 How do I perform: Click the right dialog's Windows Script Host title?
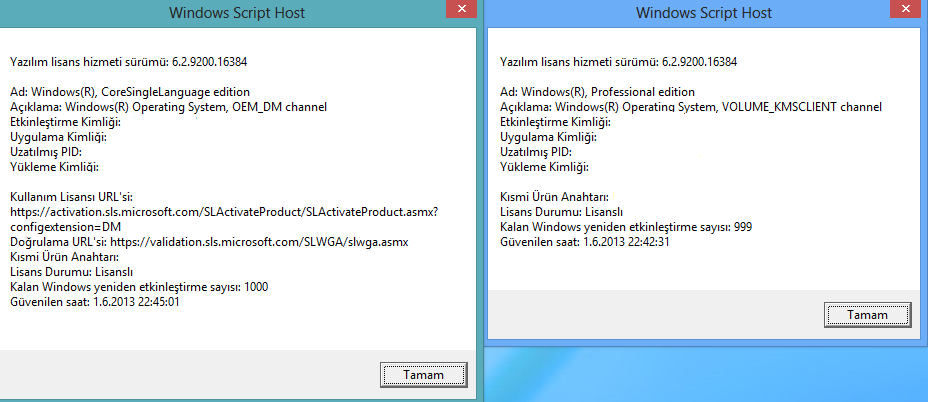704,12
